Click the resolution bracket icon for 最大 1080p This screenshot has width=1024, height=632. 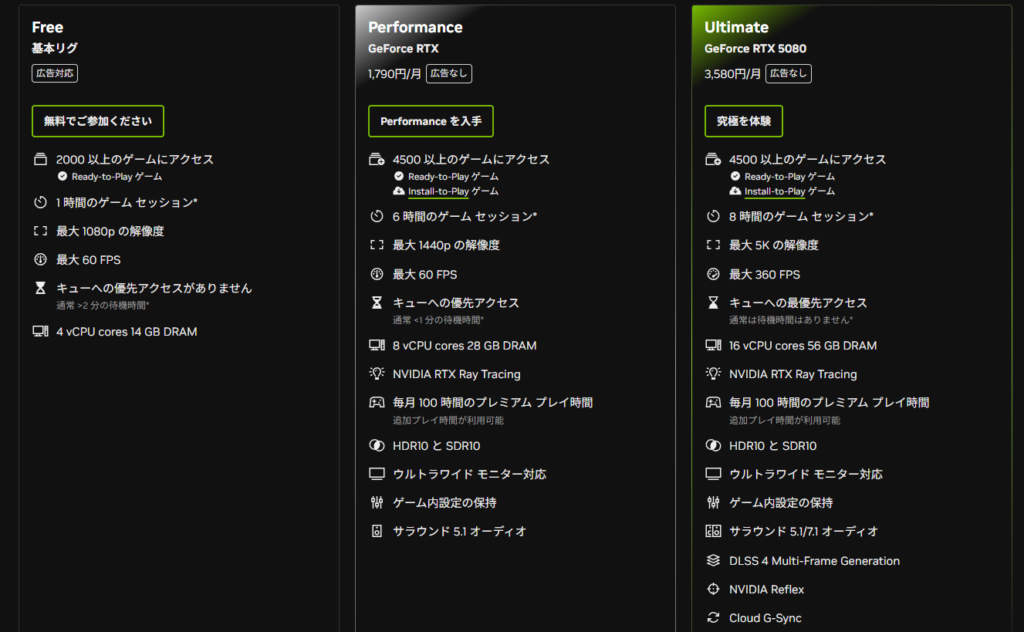click(x=40, y=231)
